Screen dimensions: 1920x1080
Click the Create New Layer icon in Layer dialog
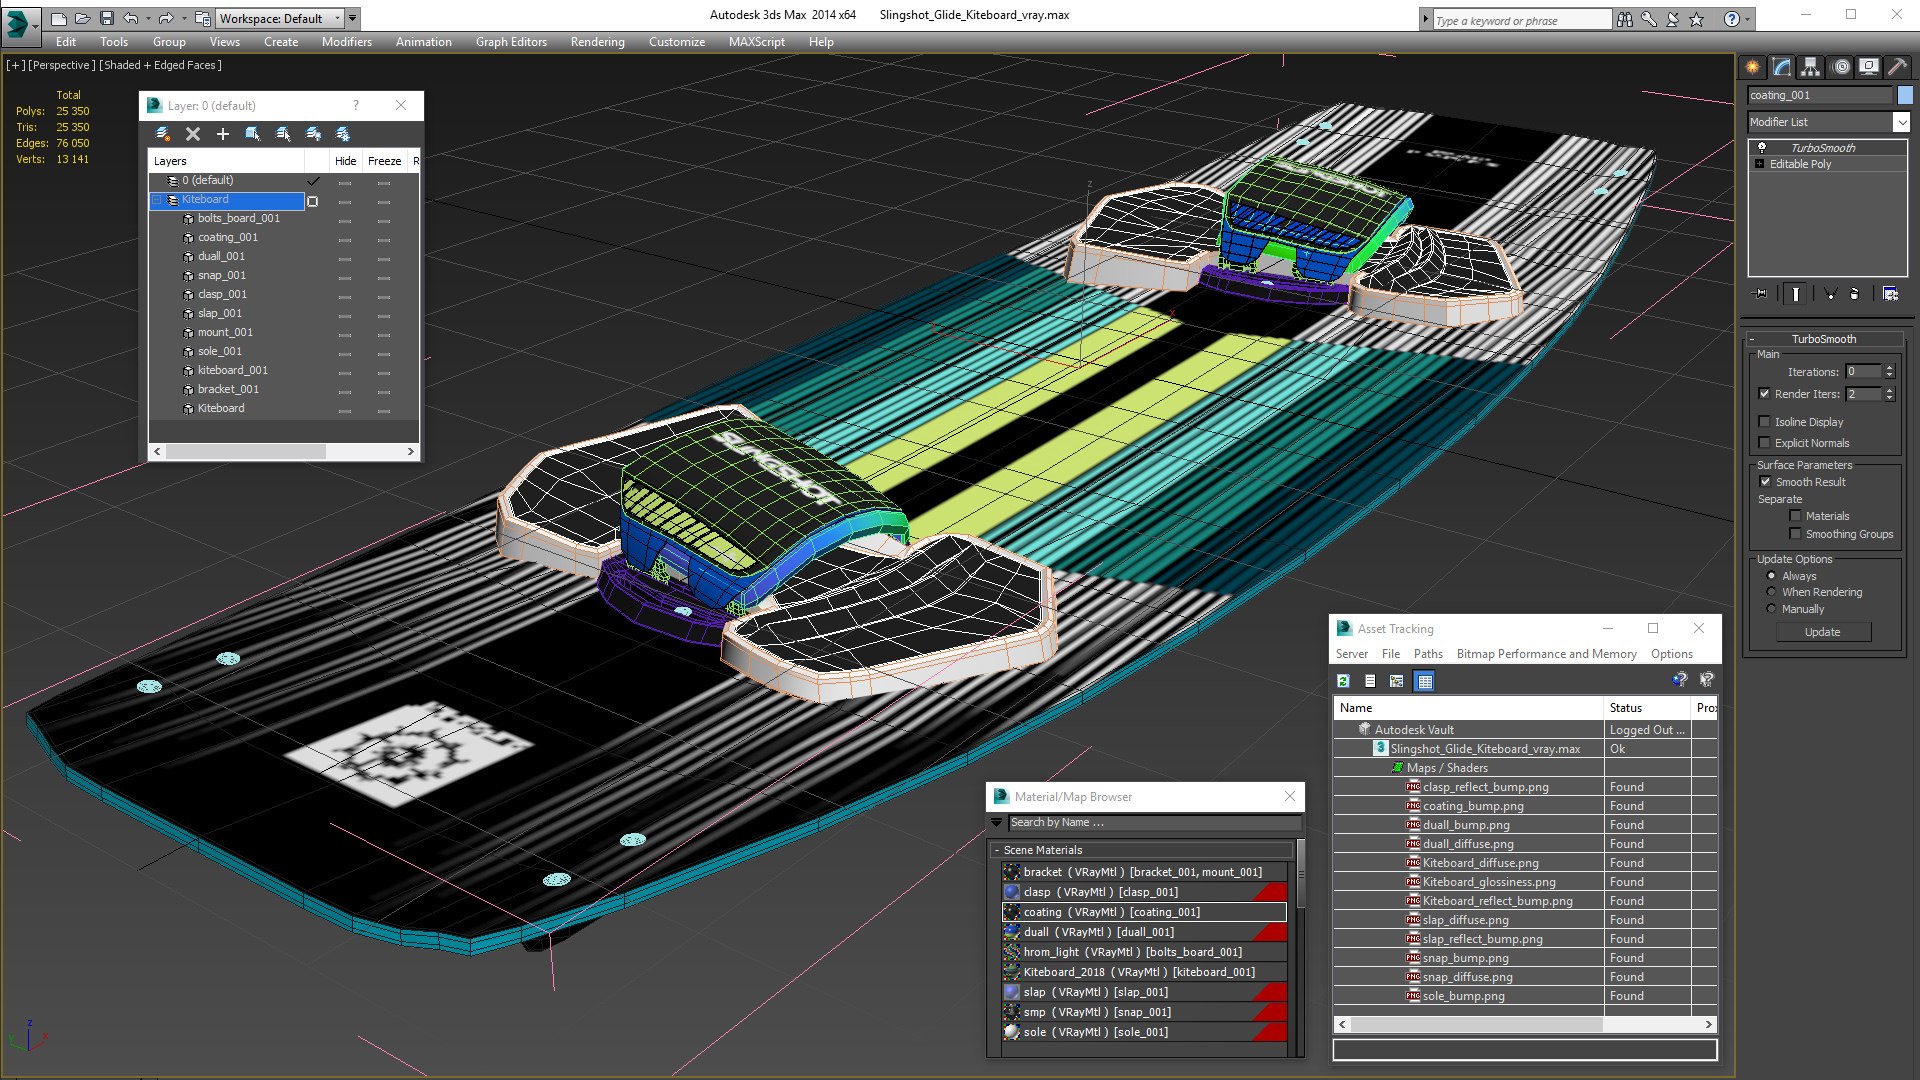point(163,134)
